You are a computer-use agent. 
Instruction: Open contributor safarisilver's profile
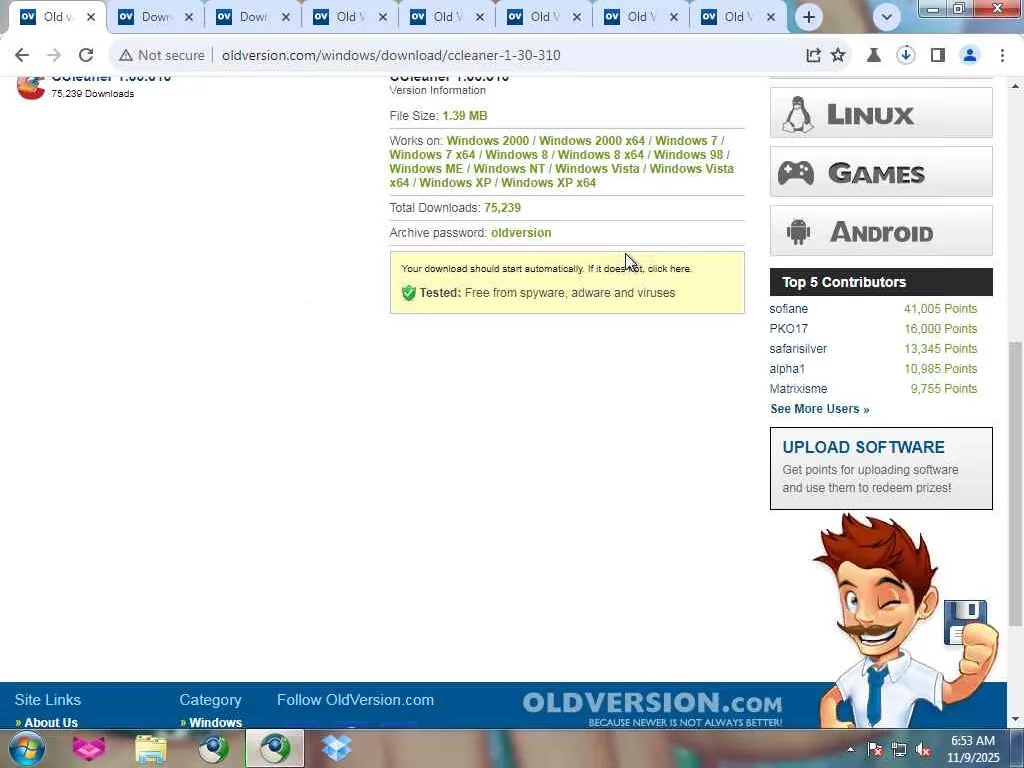798,349
